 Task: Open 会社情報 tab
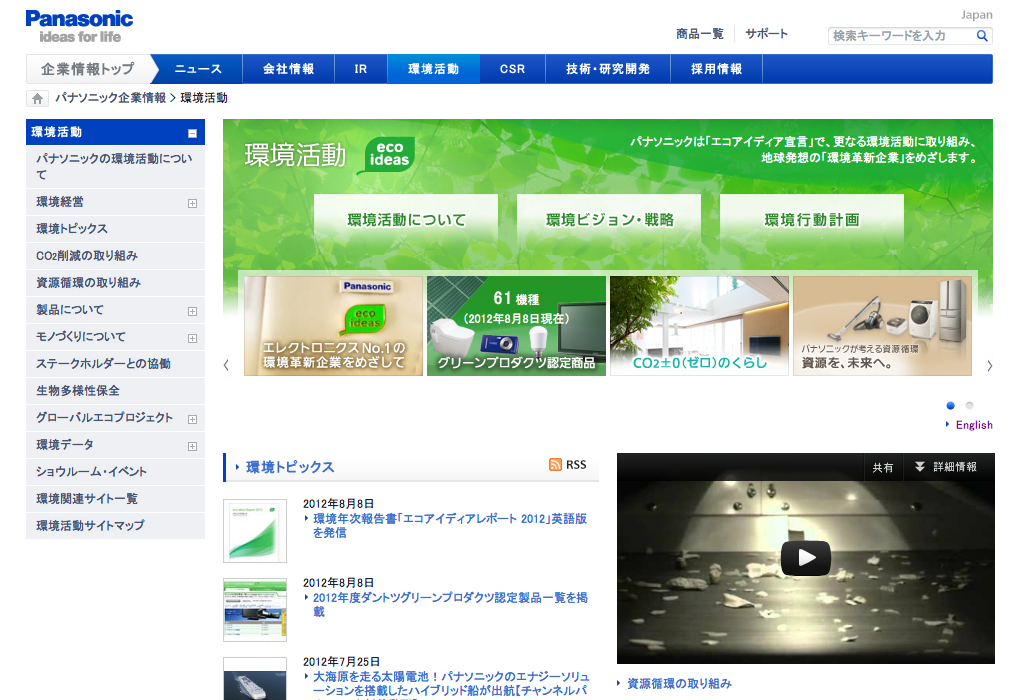(x=288, y=69)
